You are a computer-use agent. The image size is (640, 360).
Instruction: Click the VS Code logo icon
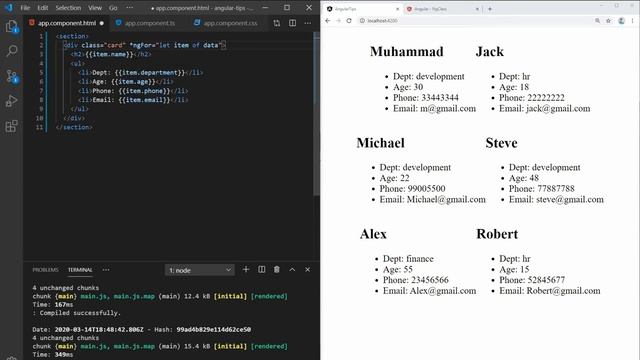coord(9,8)
